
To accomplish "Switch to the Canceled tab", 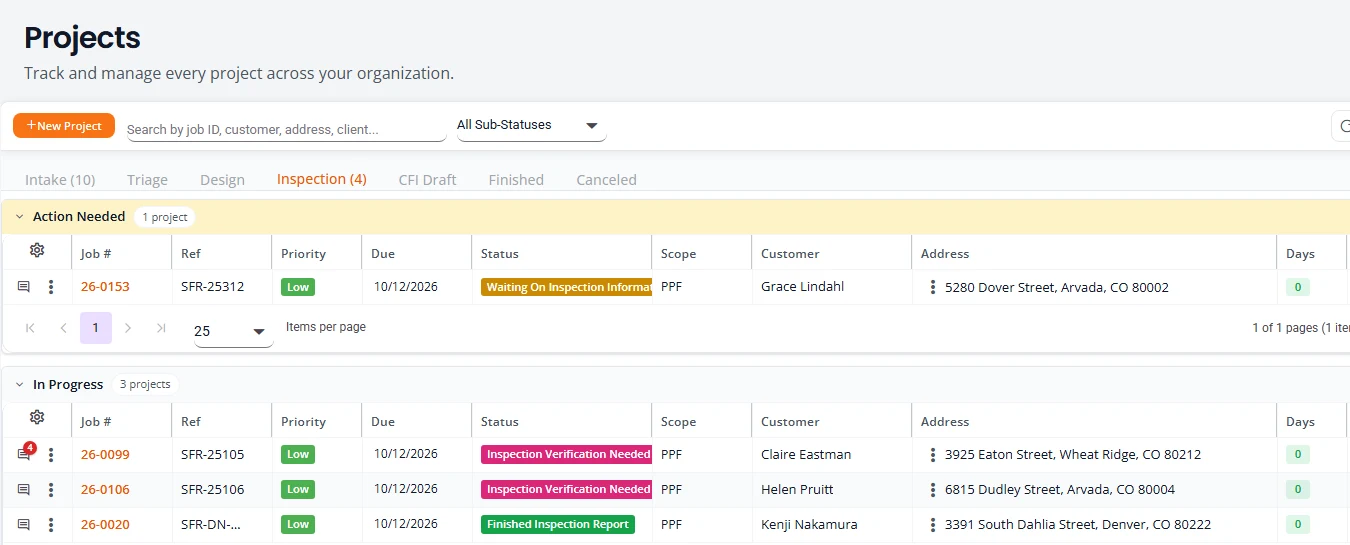I will tap(606, 180).
